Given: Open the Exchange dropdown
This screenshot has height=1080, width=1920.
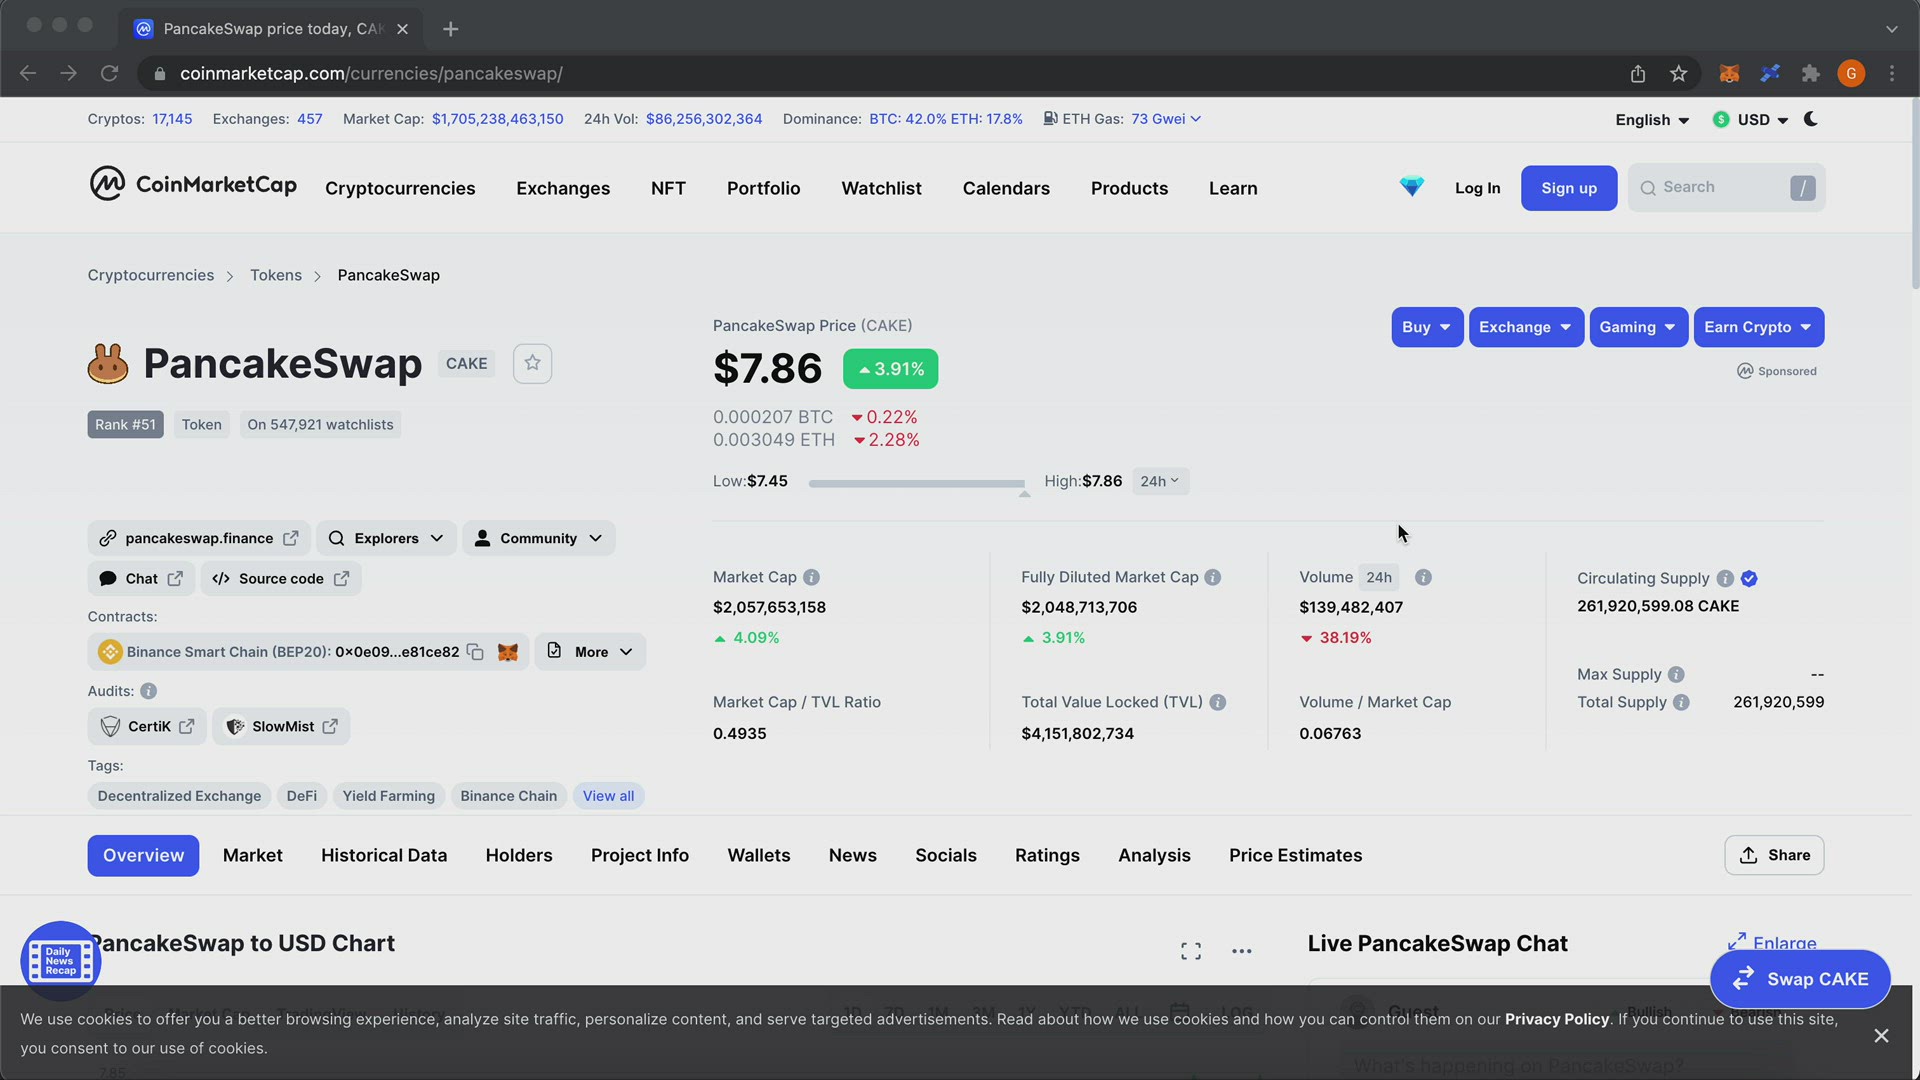Looking at the screenshot, I should (x=1526, y=327).
